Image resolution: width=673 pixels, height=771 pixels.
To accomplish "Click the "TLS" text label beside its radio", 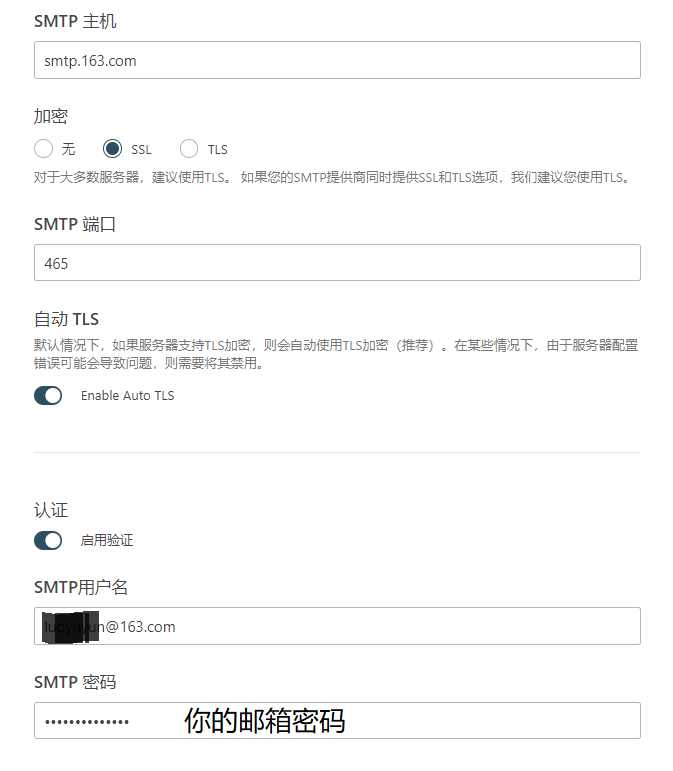I will [217, 149].
